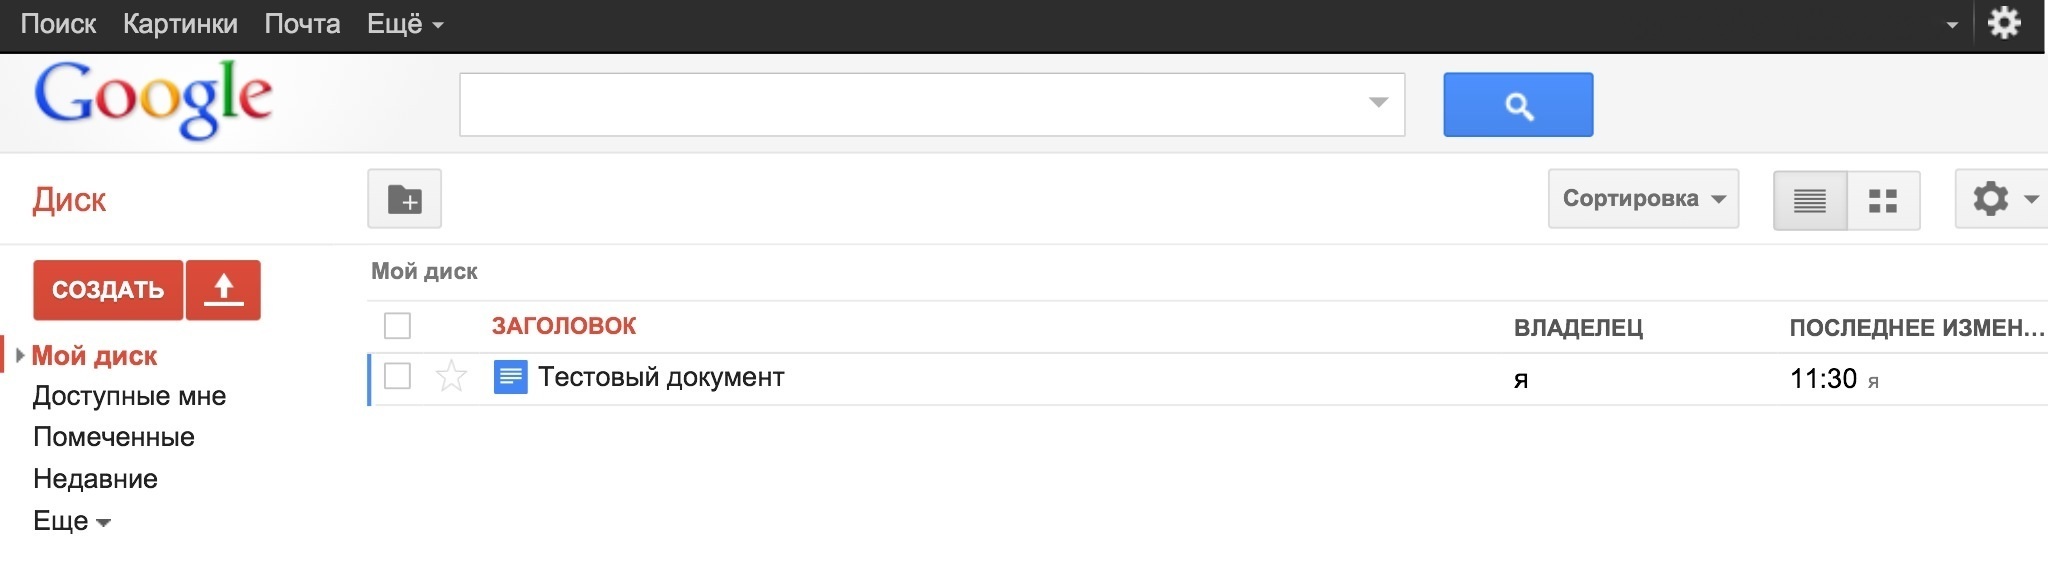Expand the search options arrow in search box

coord(1378,103)
